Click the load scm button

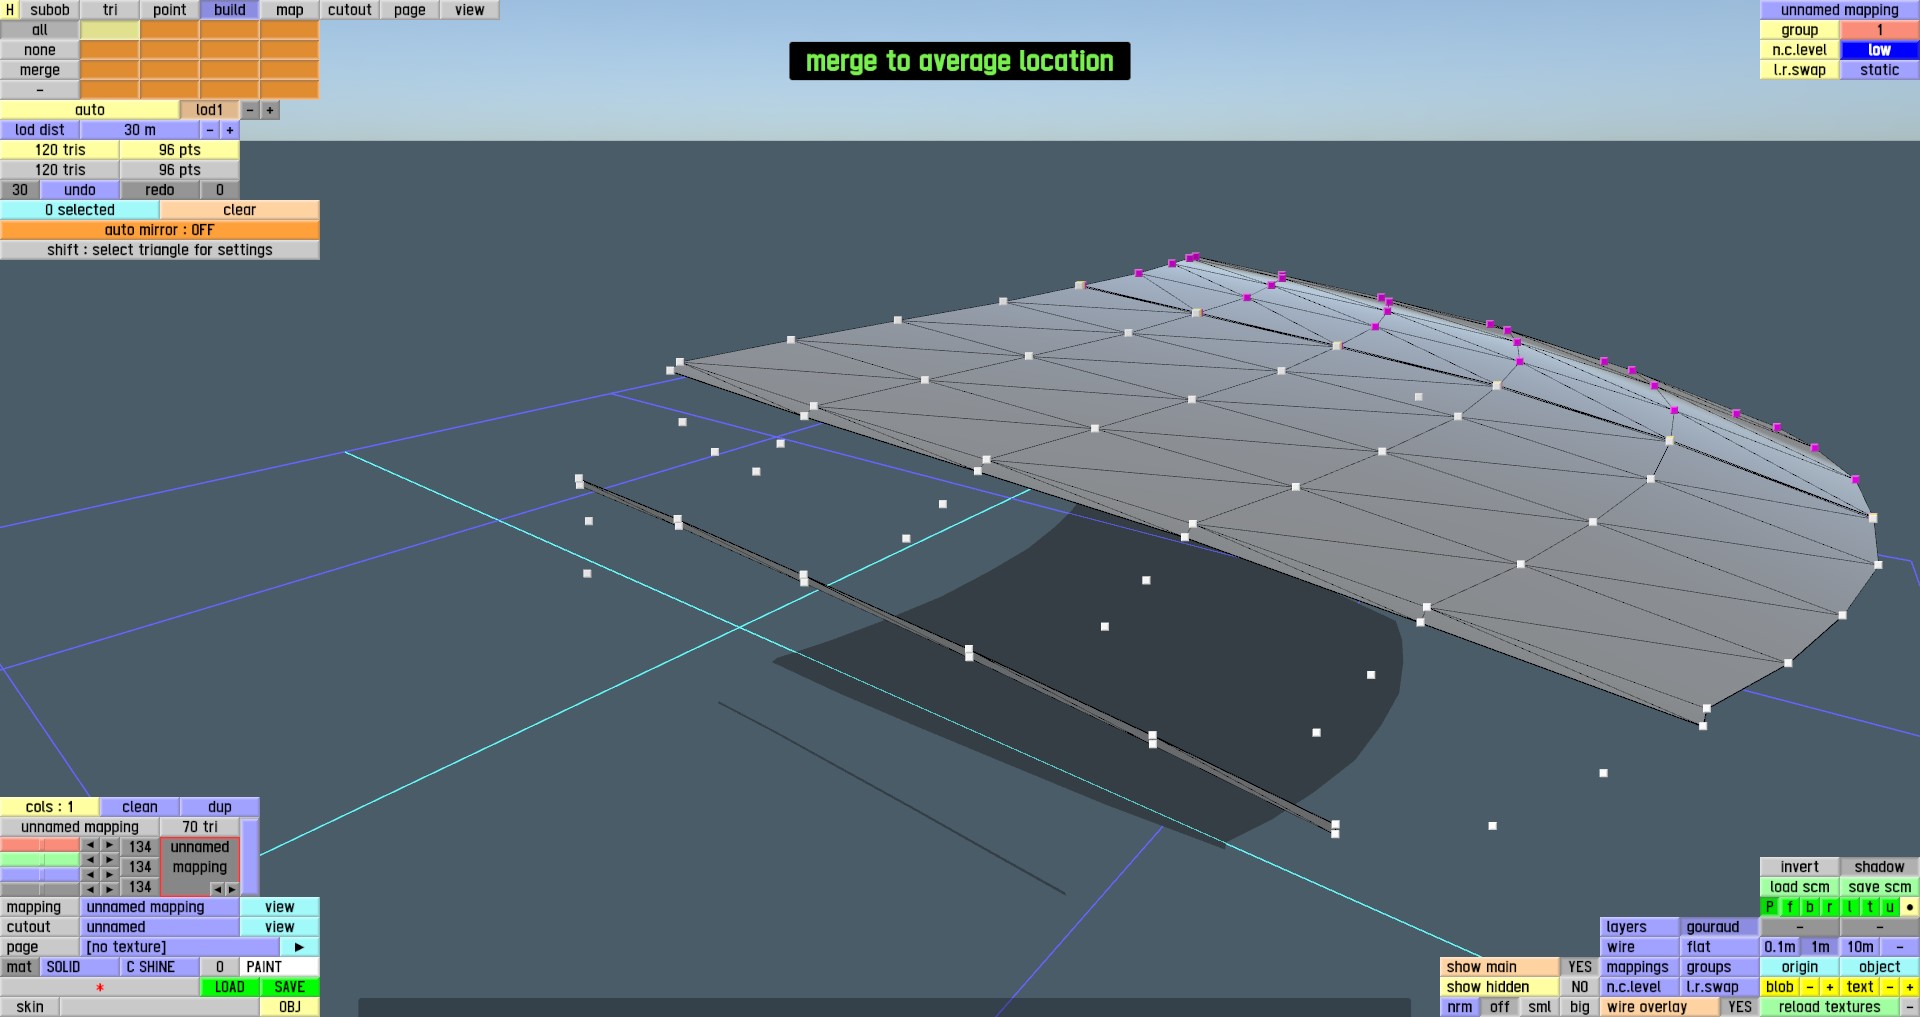1799,887
